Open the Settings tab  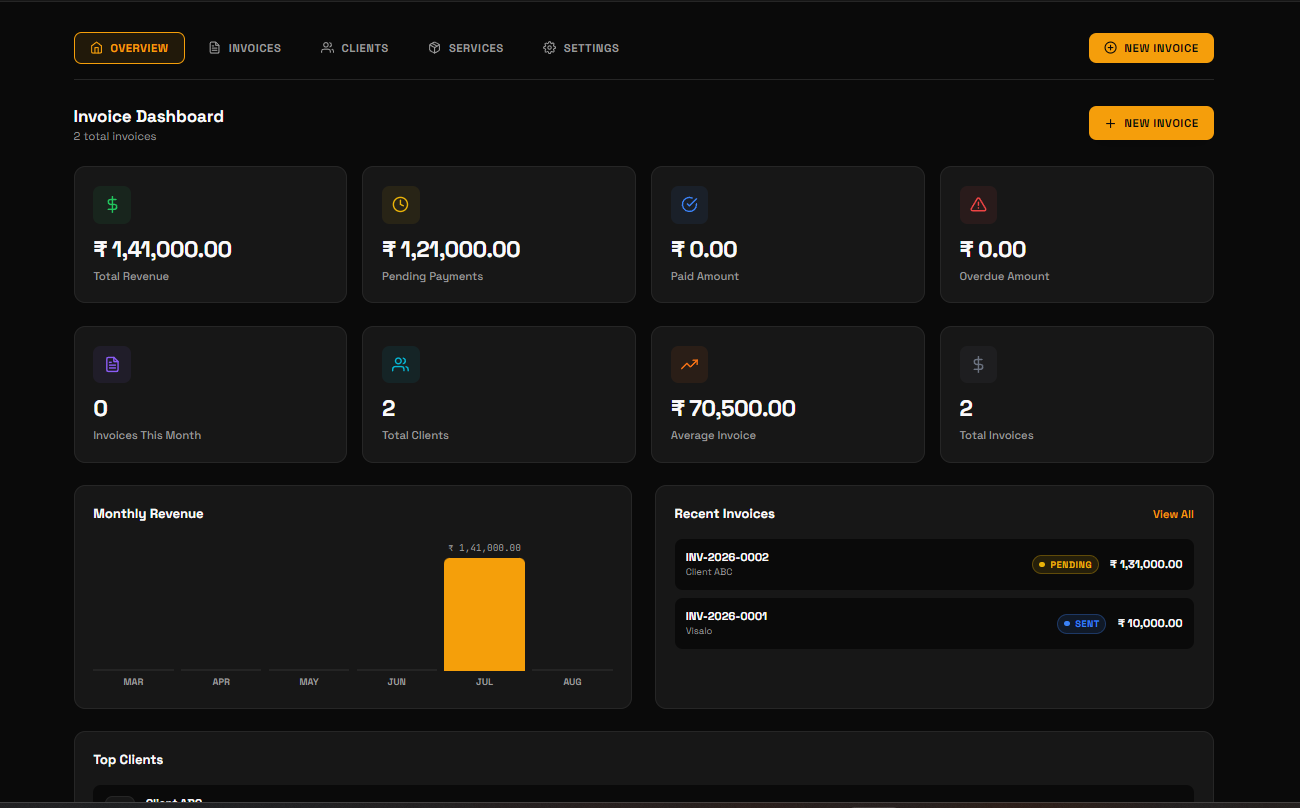(581, 48)
